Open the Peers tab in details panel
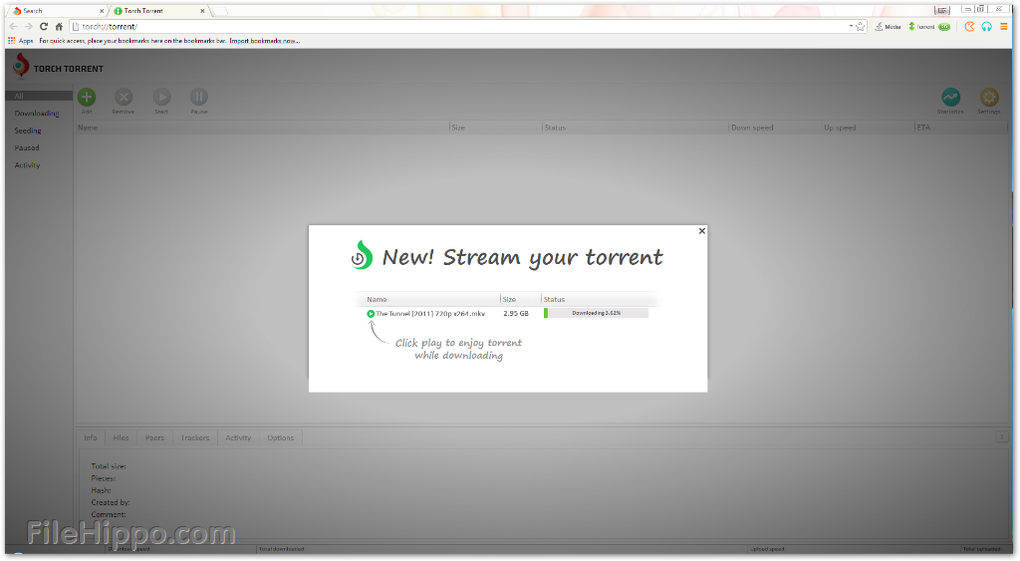The height and width of the screenshot is (561, 1020). tap(155, 438)
